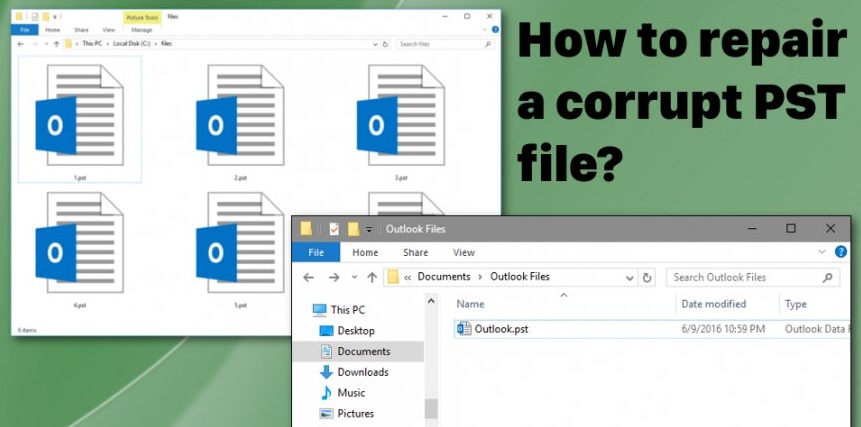
Task: Select the 4.pst file icon
Action: point(80,243)
